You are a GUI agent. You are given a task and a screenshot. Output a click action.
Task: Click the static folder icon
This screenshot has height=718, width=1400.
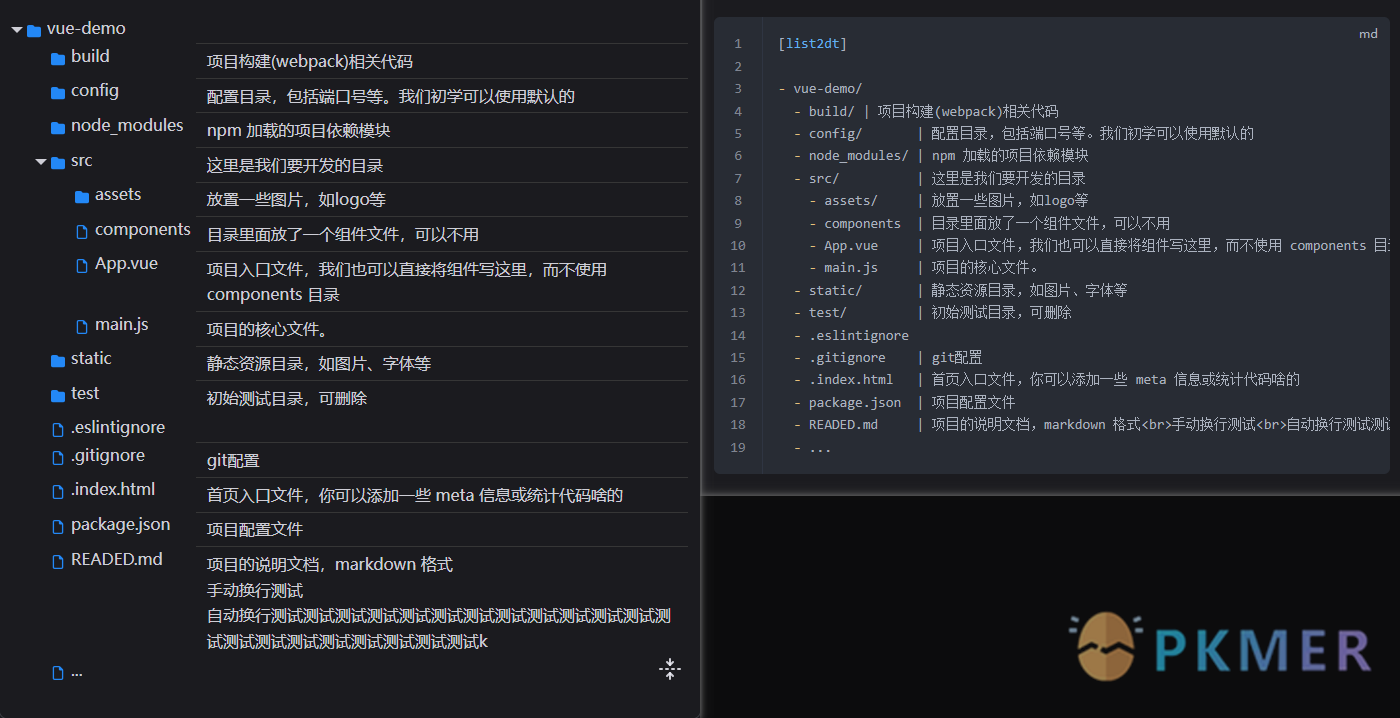[x=58, y=360]
